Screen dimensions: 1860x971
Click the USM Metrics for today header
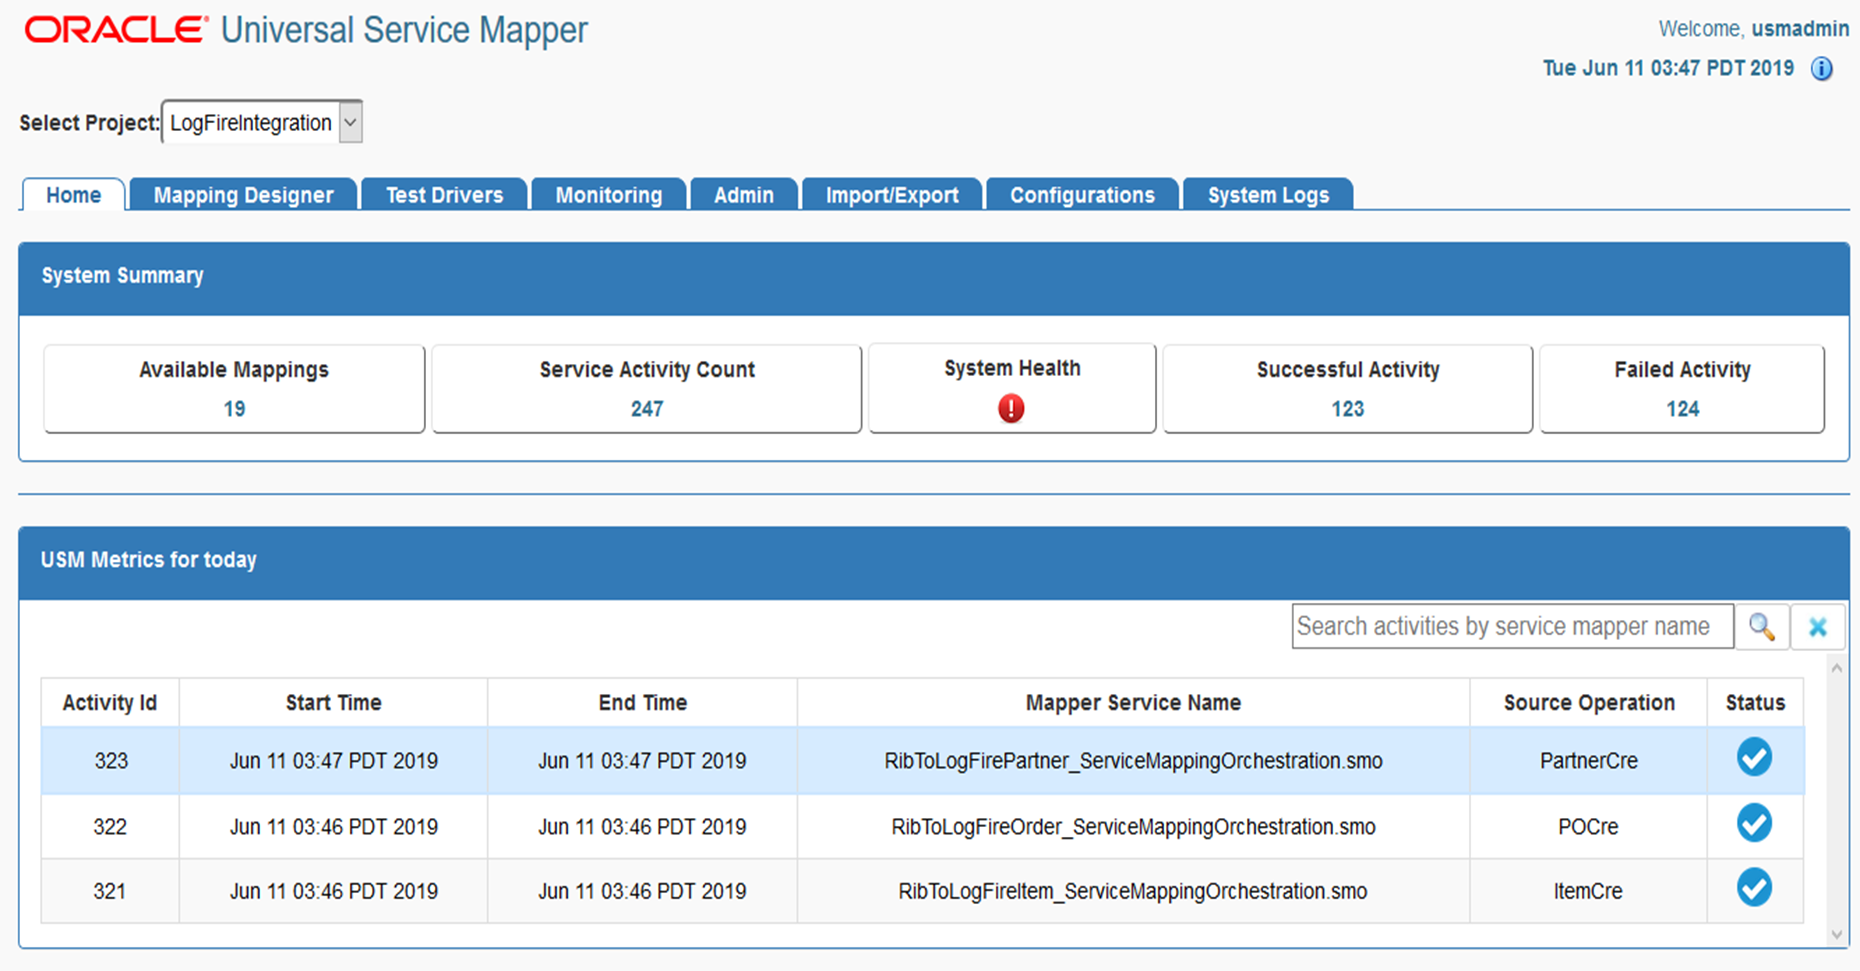point(934,563)
